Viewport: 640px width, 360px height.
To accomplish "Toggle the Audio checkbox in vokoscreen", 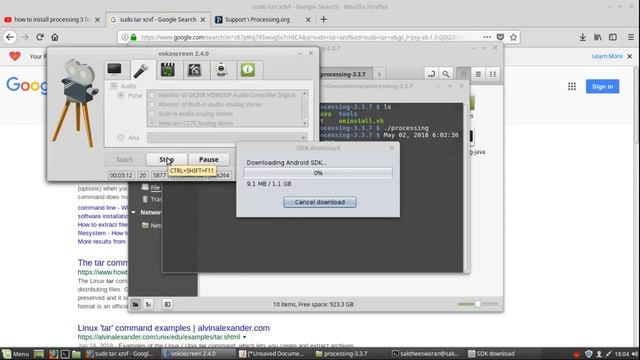I will pyautogui.click(x=114, y=86).
